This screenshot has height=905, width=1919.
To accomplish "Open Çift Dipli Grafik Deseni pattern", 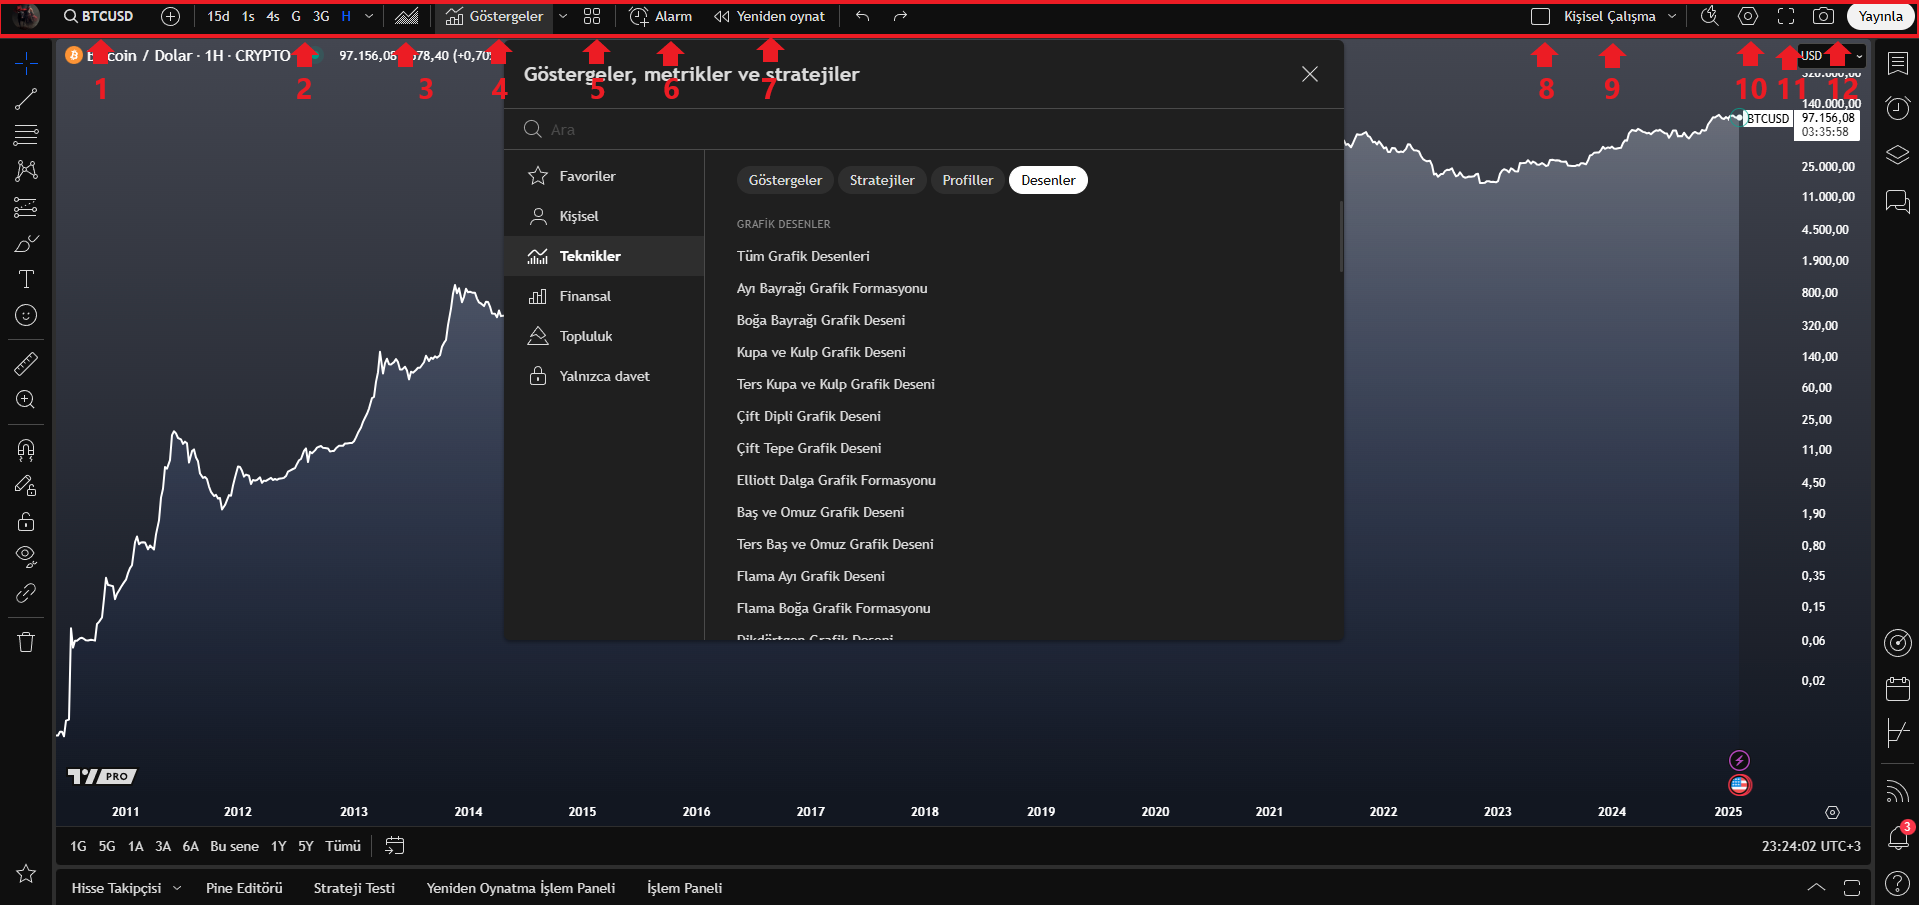I will [809, 416].
